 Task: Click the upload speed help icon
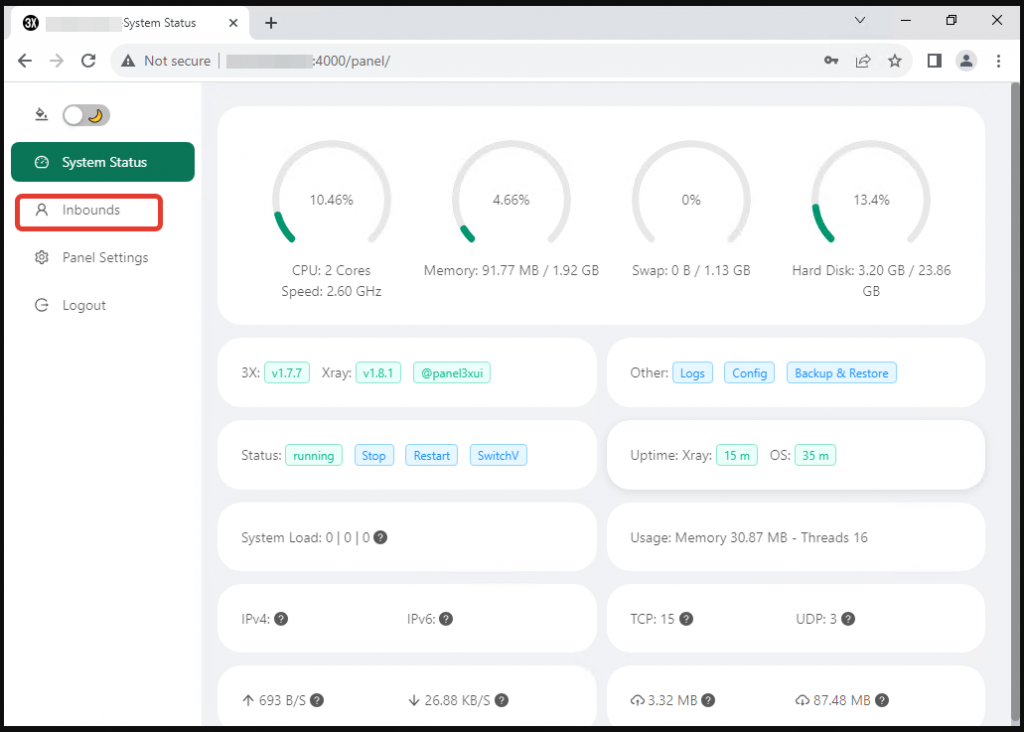[317, 701]
